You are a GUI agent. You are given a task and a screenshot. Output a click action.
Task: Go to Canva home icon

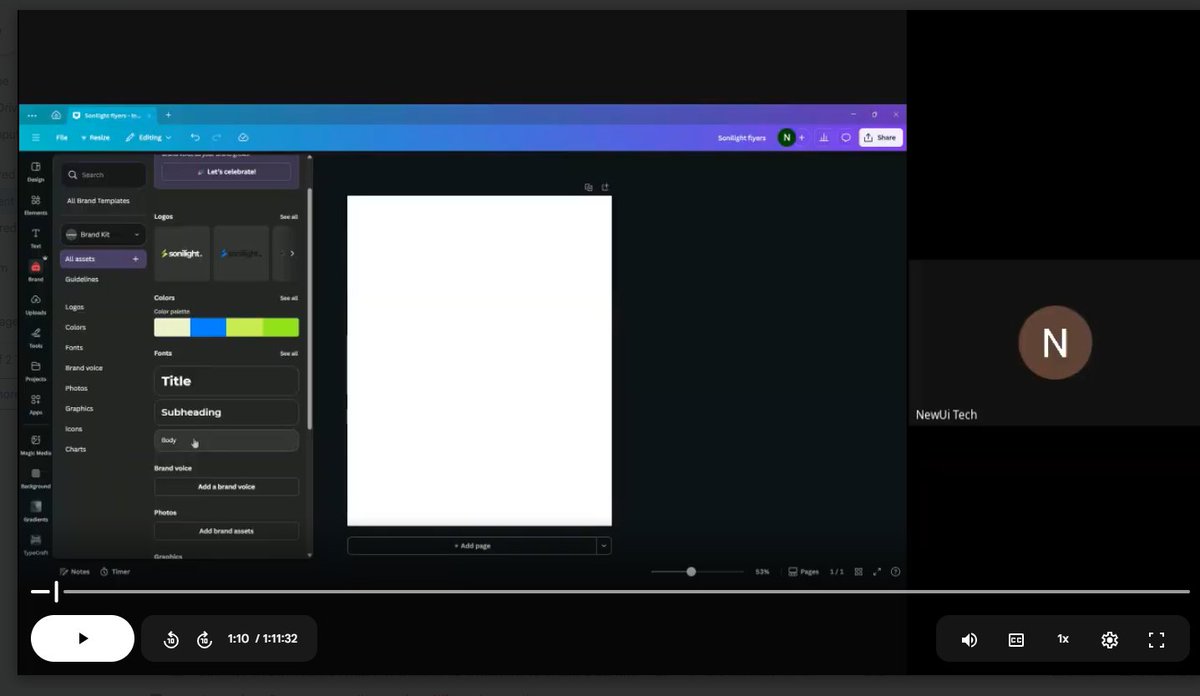point(56,115)
